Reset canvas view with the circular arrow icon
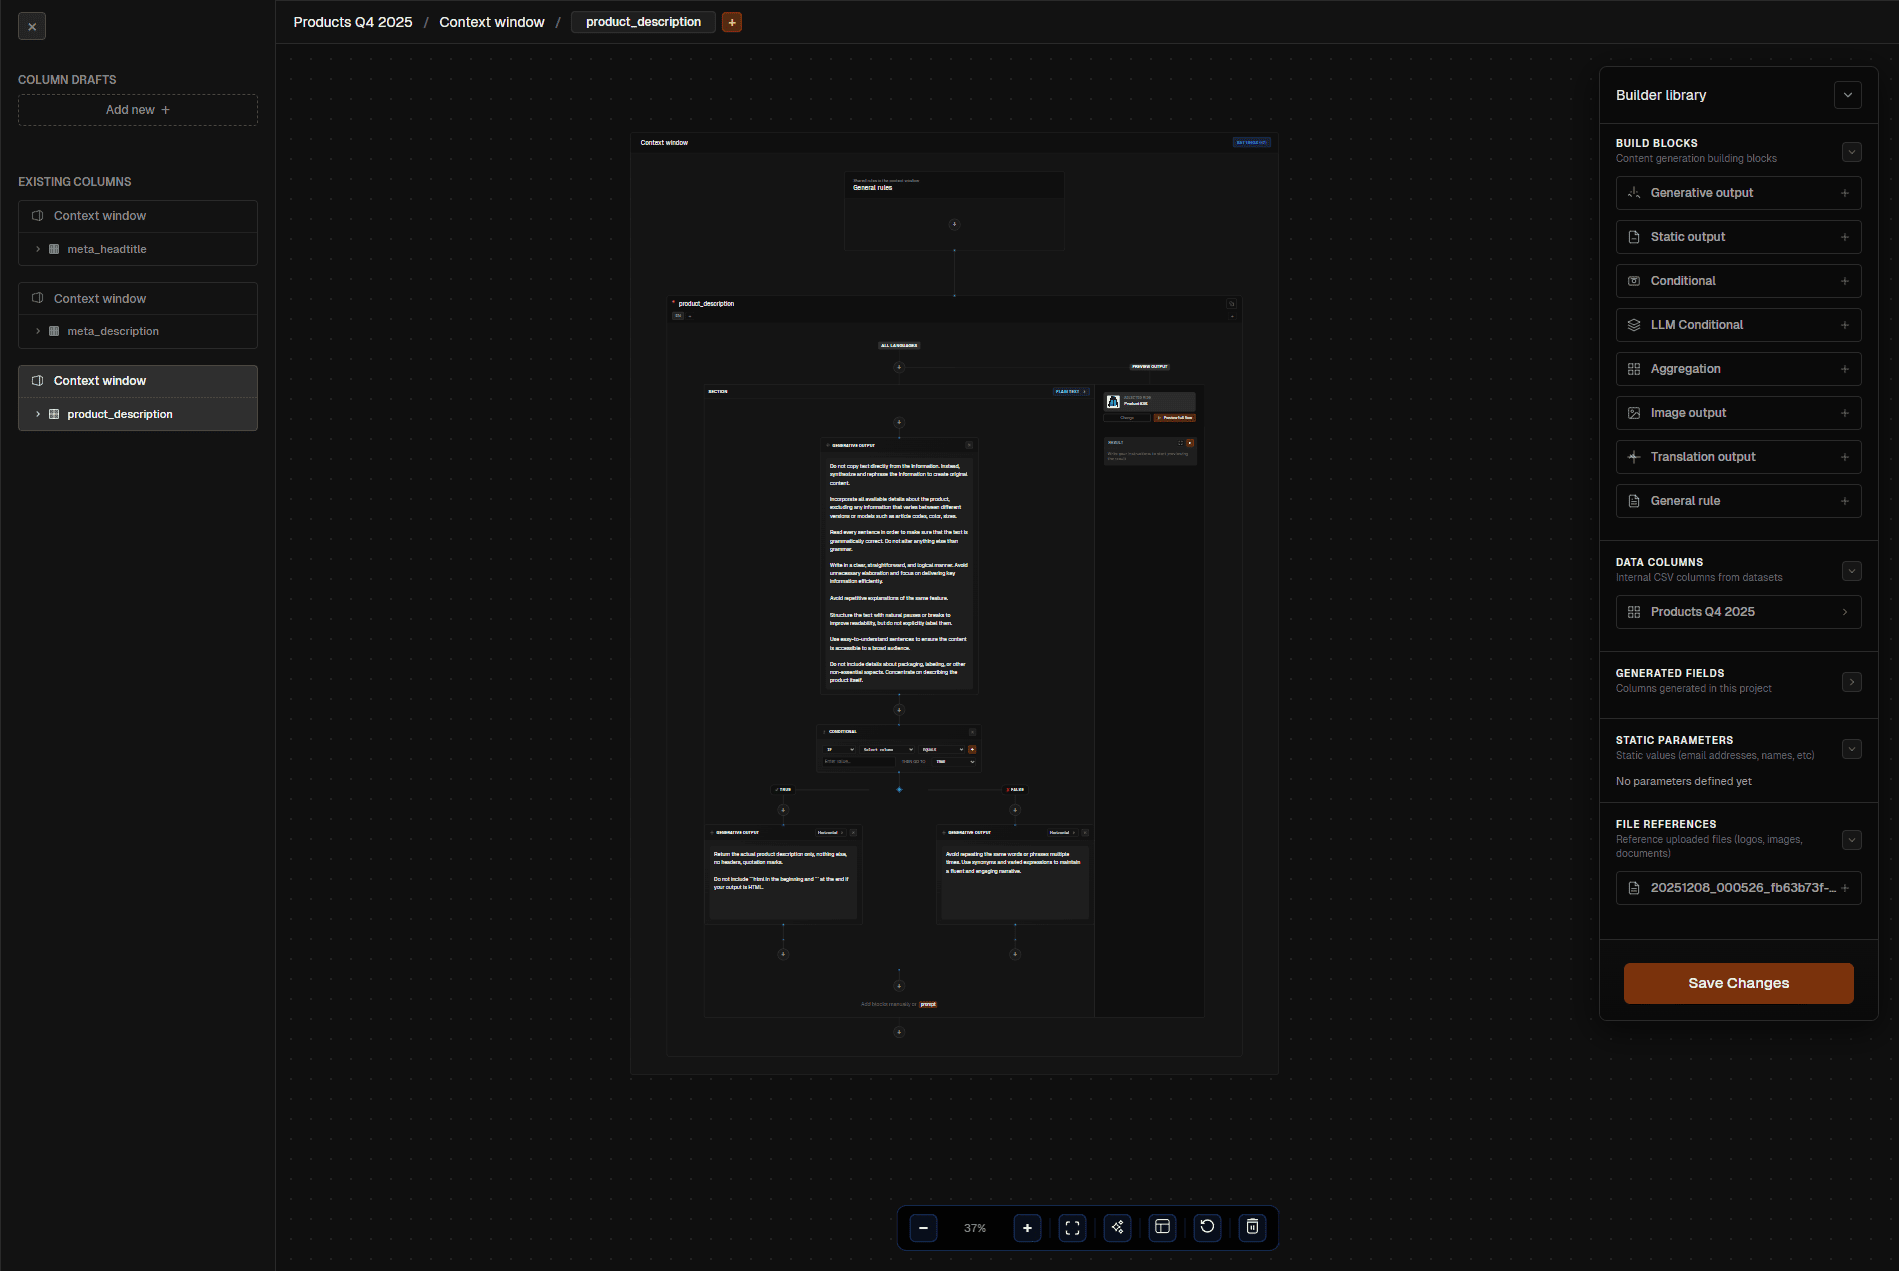This screenshot has width=1899, height=1271. [x=1206, y=1227]
